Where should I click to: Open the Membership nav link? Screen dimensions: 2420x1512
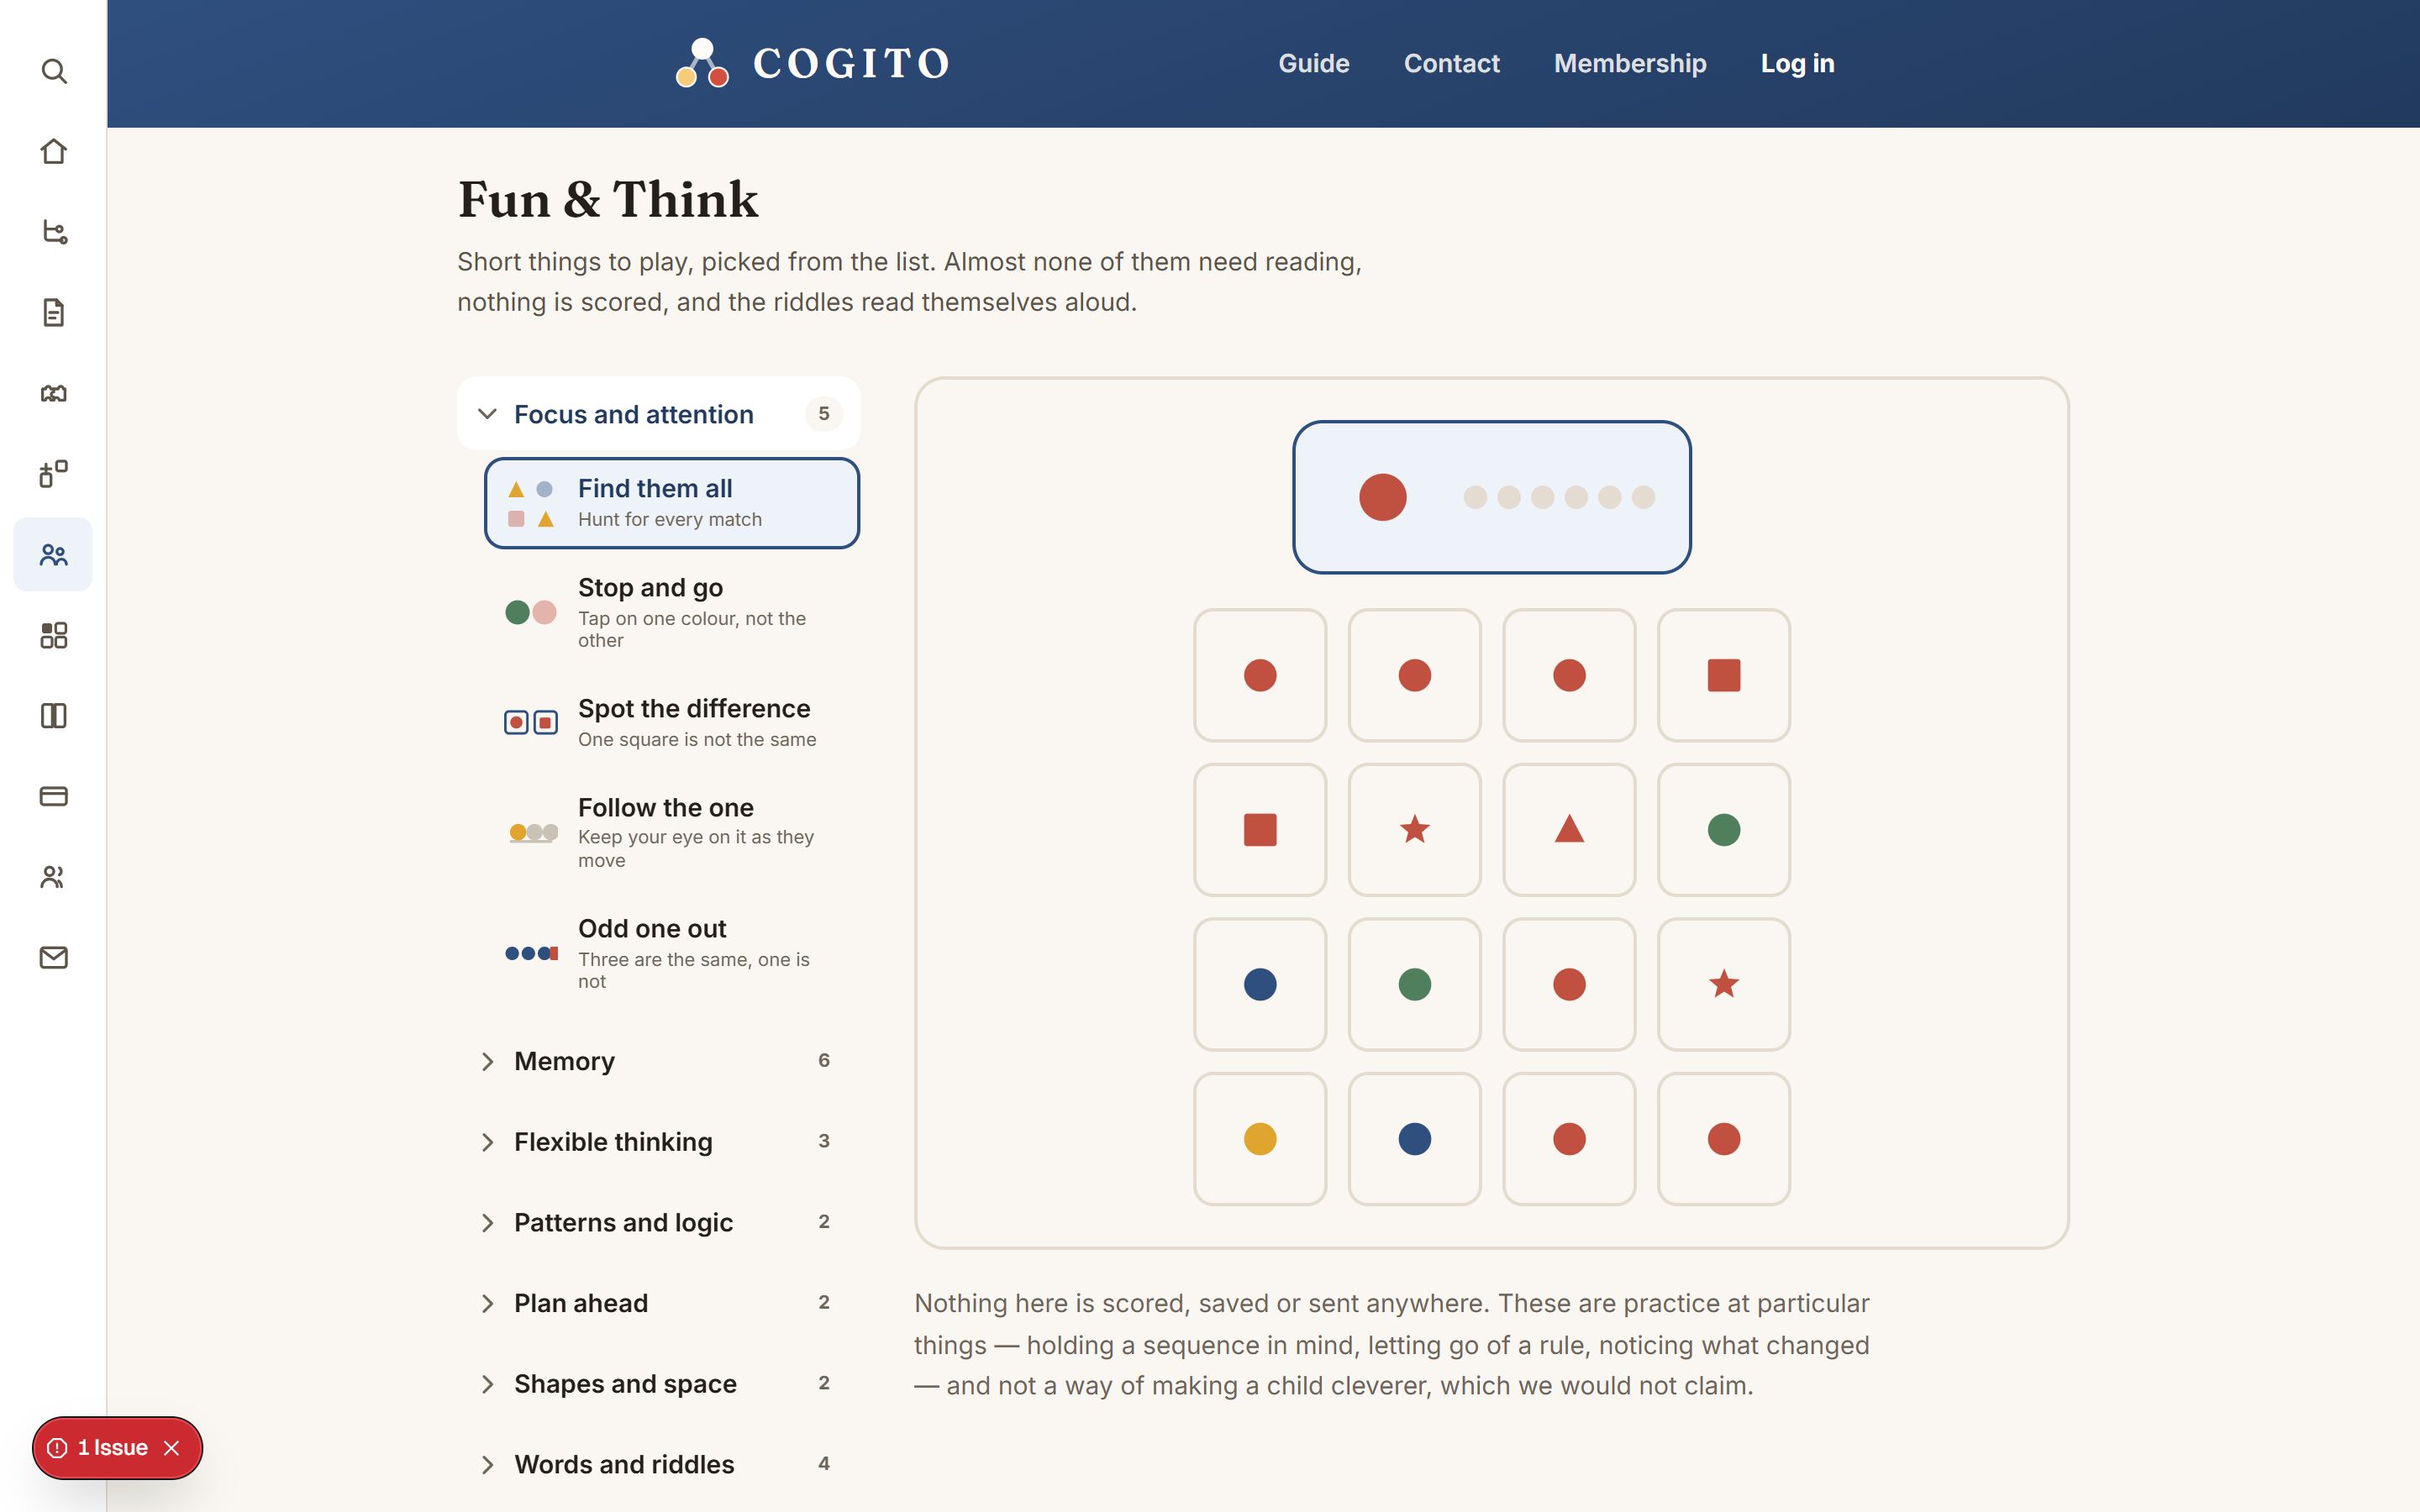click(x=1630, y=63)
